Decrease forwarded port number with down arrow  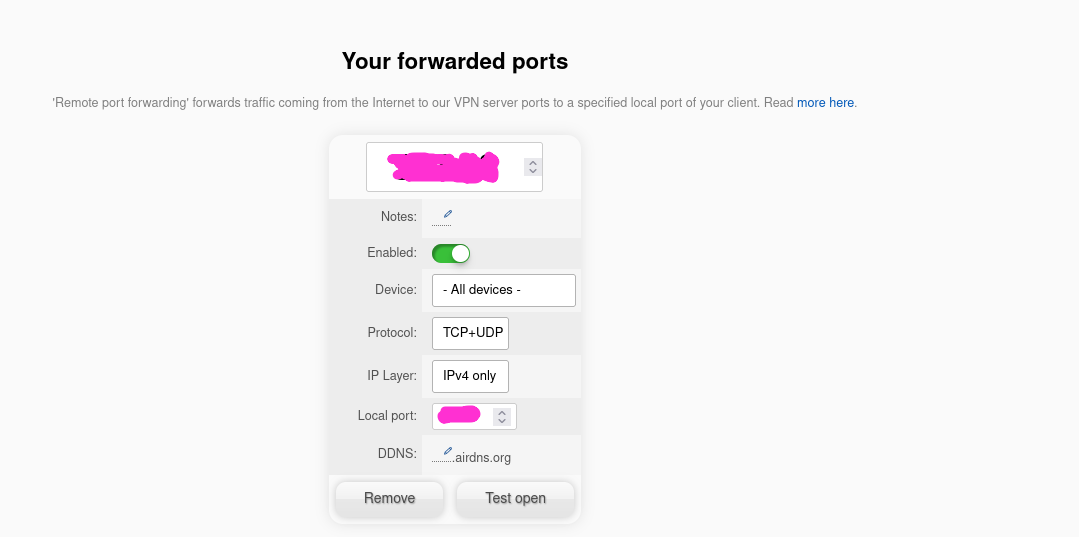pyautogui.click(x=533, y=171)
